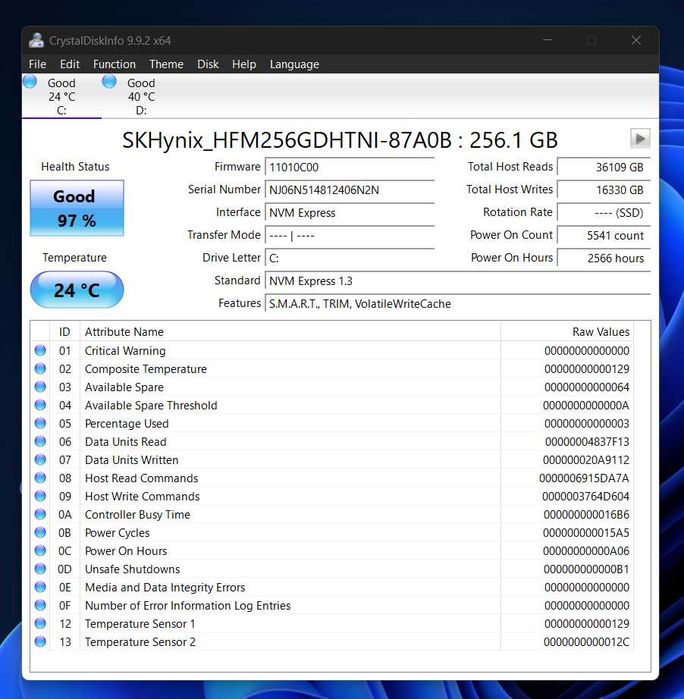Click the Total Host Writes value 16330 GB
The width and height of the screenshot is (684, 699).
[604, 190]
